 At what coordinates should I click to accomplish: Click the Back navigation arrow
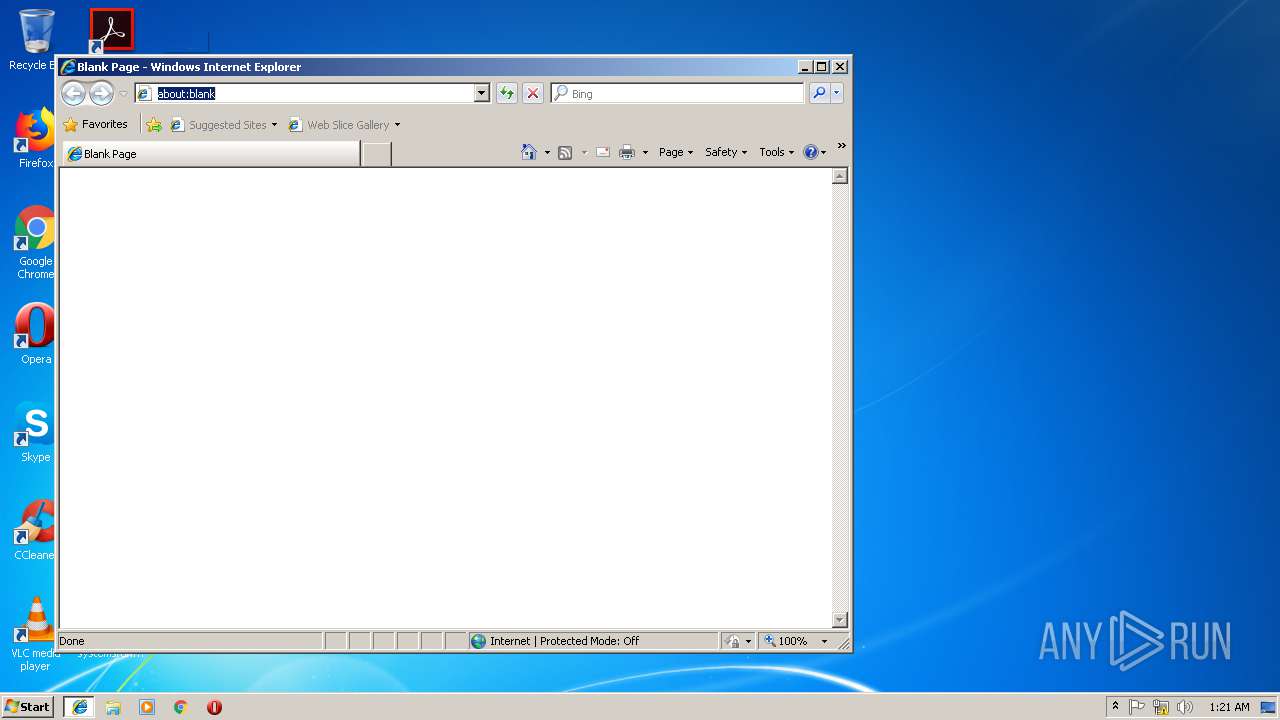point(73,94)
